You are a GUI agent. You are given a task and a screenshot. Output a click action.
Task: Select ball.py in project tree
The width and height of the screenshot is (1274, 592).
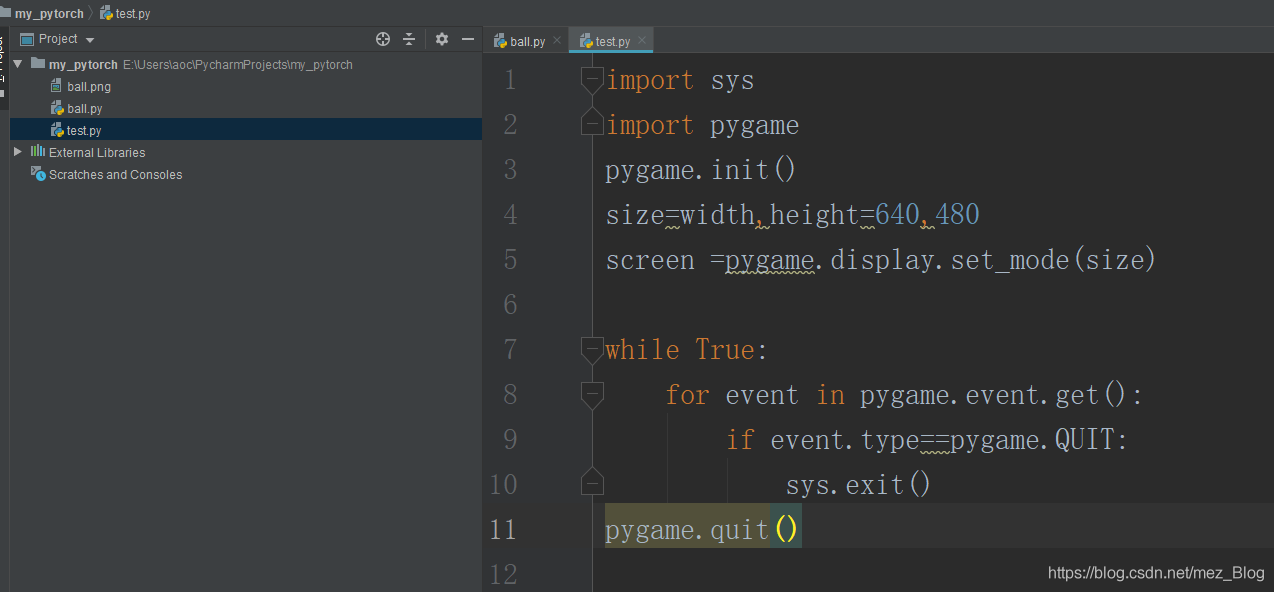(x=84, y=109)
